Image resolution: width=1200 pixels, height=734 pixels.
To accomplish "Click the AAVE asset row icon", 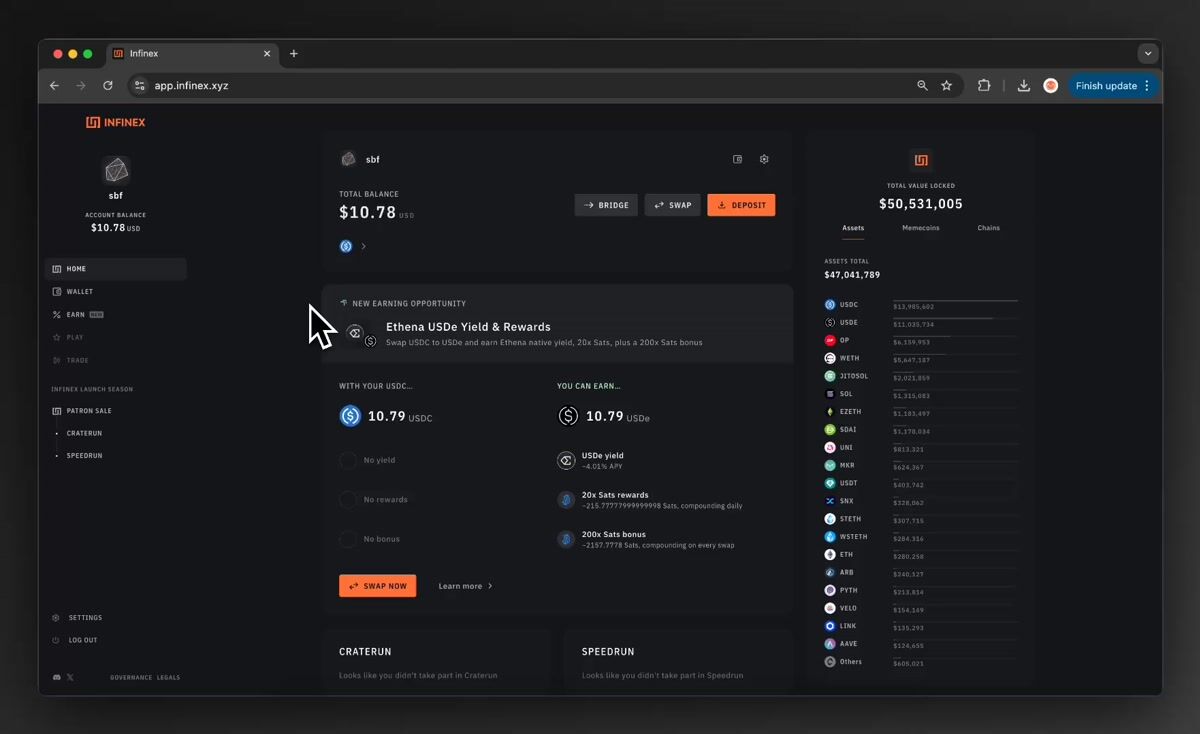I will pos(830,644).
